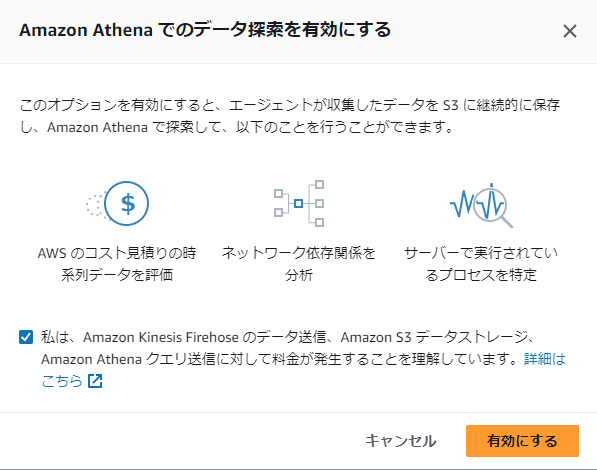Click the description paragraph starting このオプションを有効にすると
The height and width of the screenshot is (470, 597).
(x=290, y=116)
